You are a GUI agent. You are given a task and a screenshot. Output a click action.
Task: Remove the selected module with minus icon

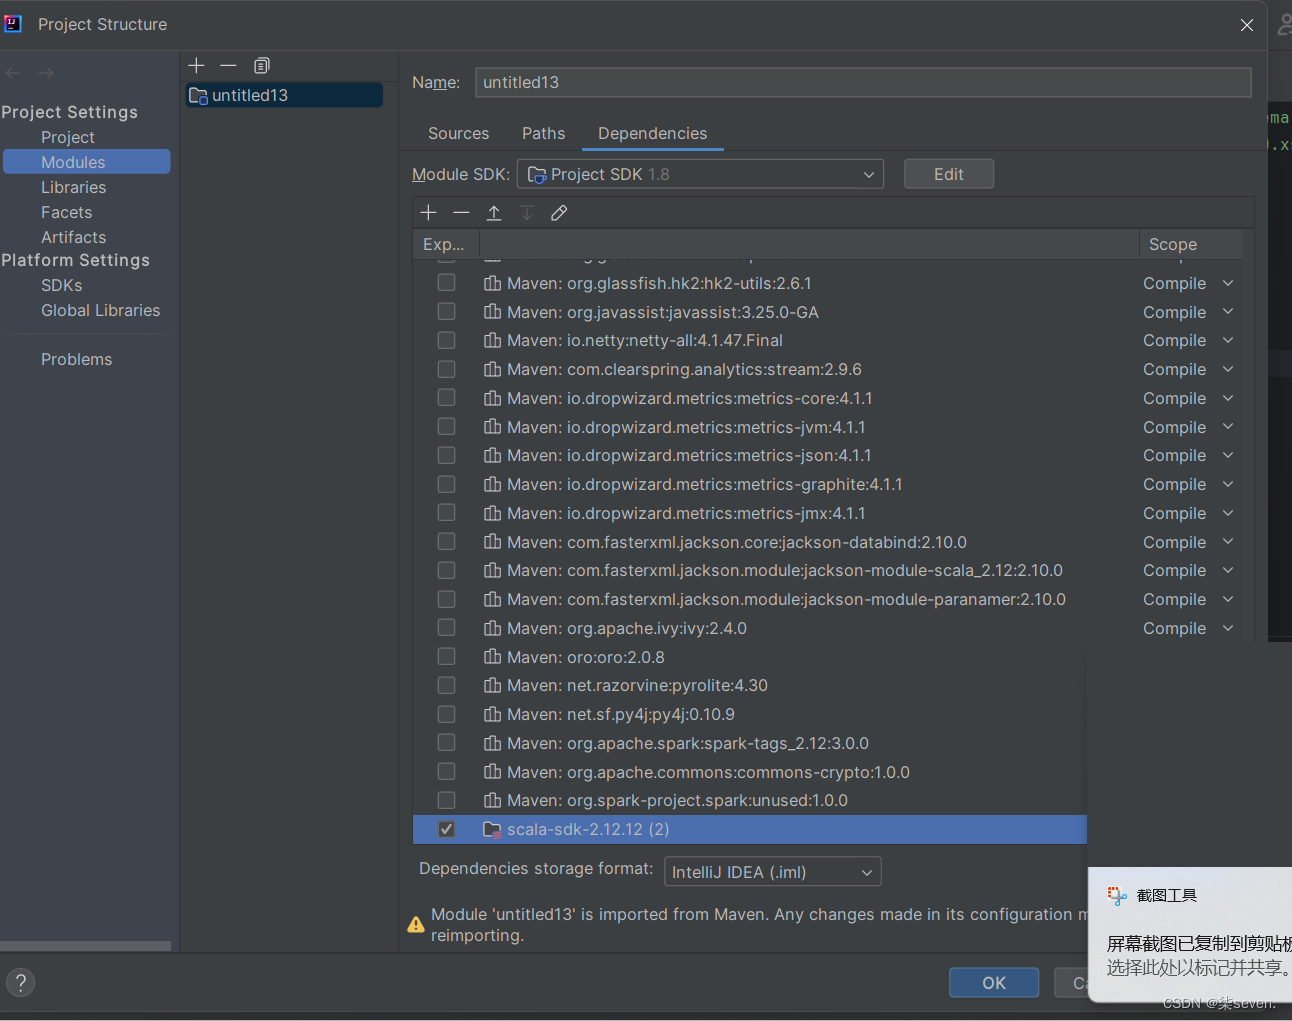[228, 65]
